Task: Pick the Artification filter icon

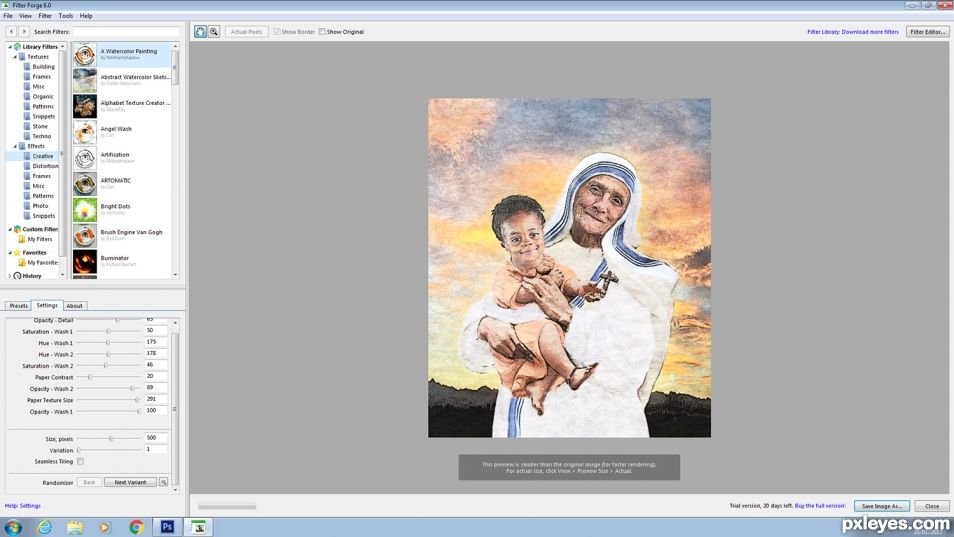Action: click(x=85, y=158)
